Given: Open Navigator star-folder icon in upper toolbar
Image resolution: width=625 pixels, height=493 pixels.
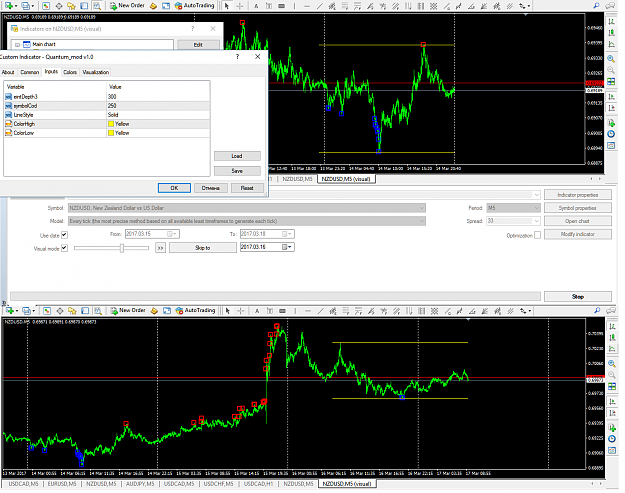Looking at the screenshot, I should 71,6.
